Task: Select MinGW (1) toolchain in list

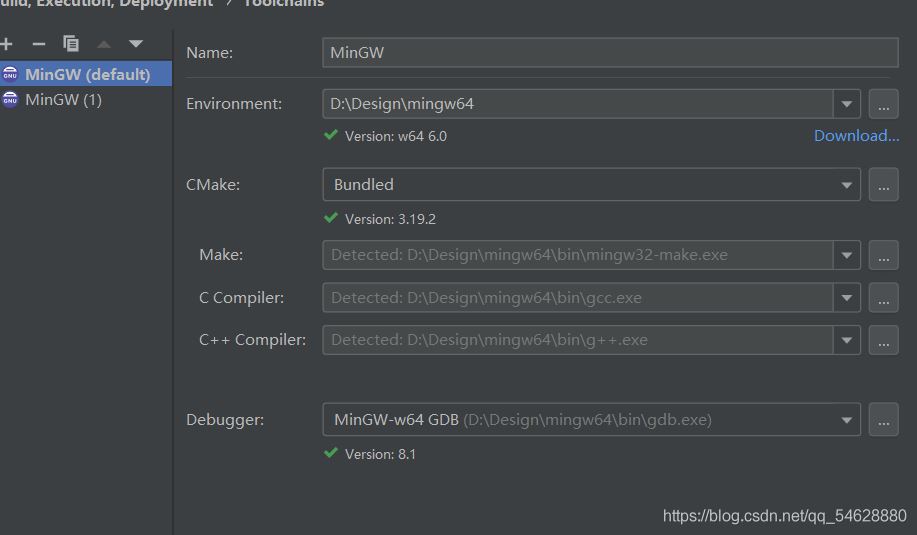Action: [x=63, y=99]
